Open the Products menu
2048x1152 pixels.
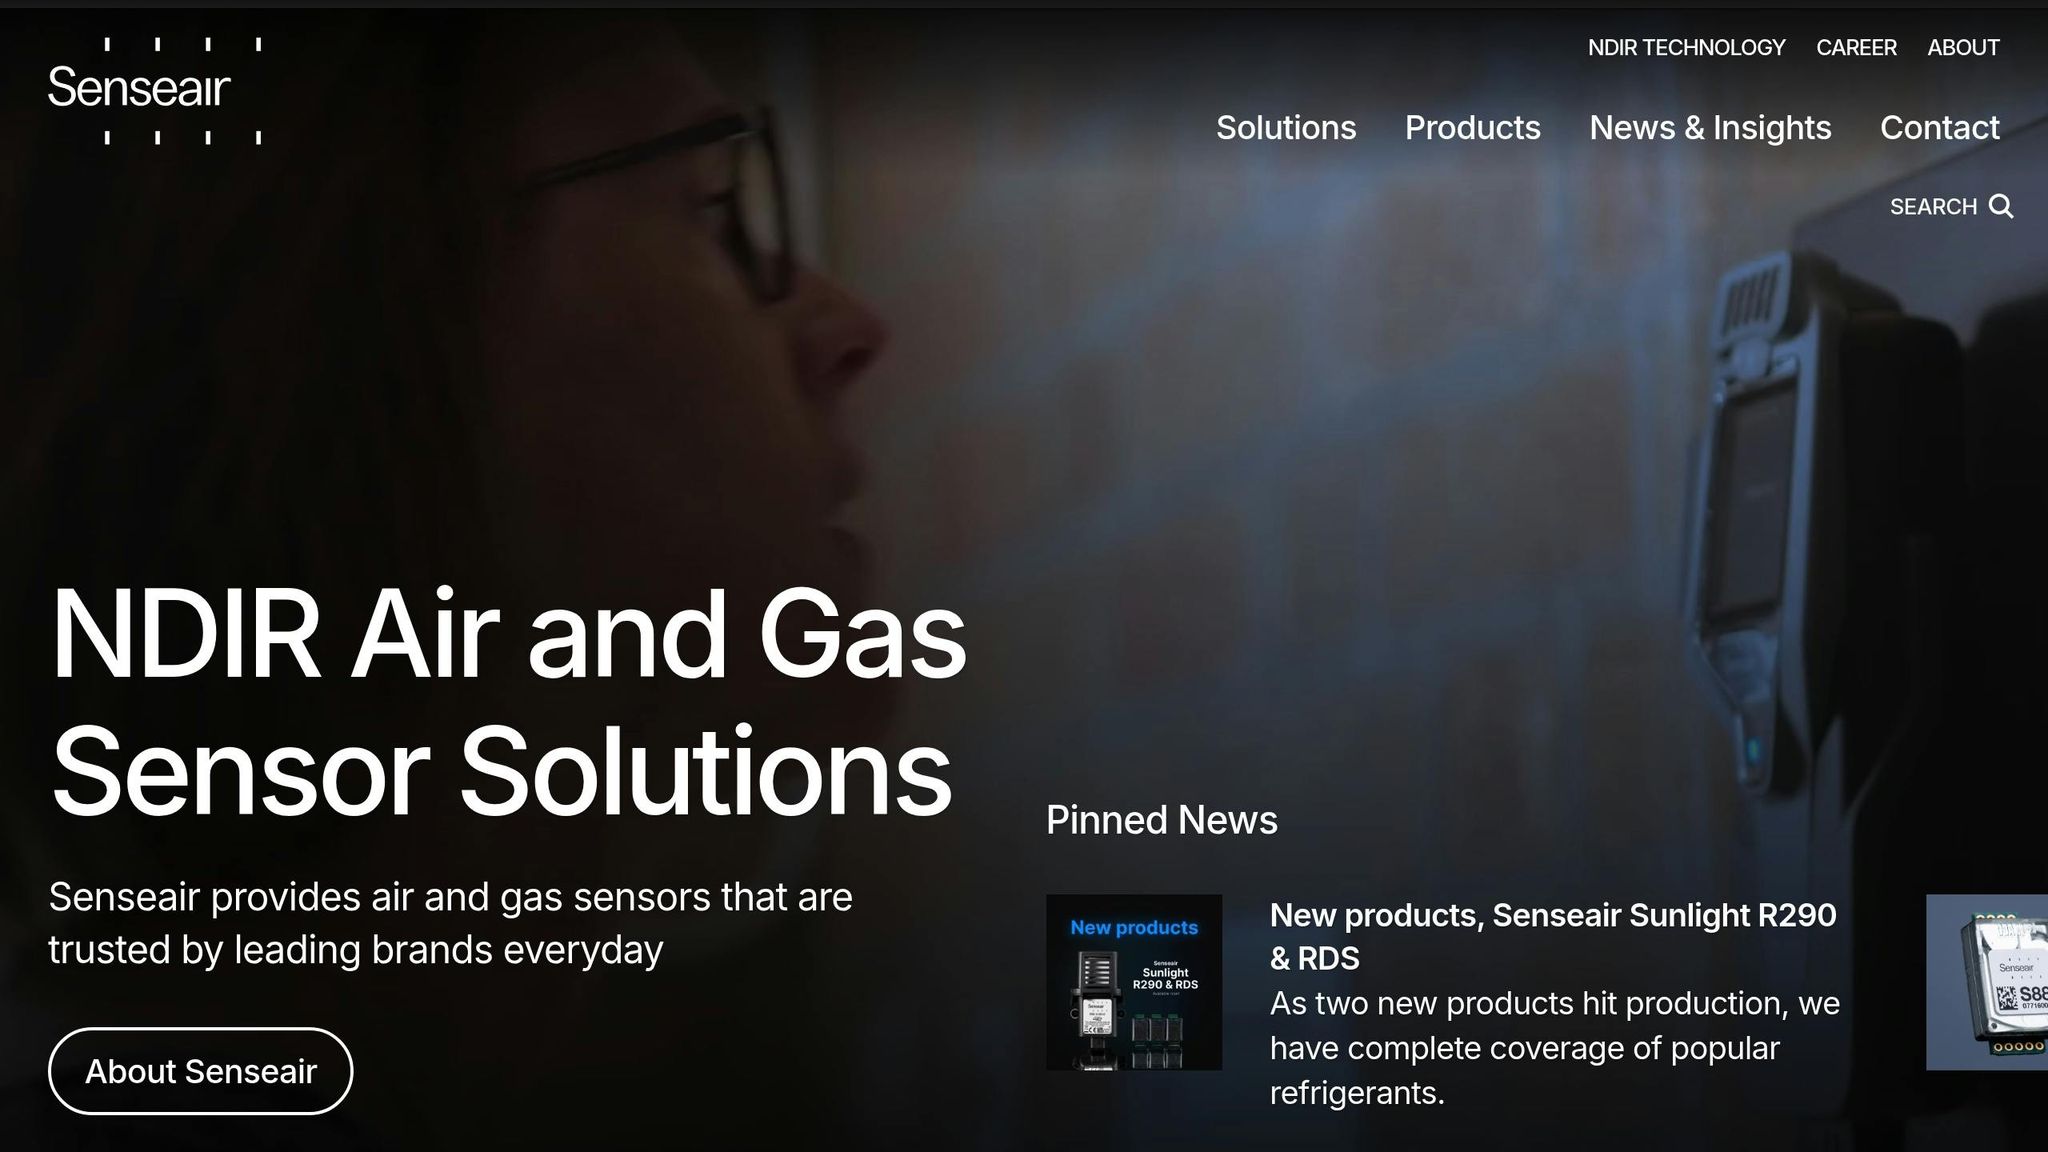[x=1472, y=128]
